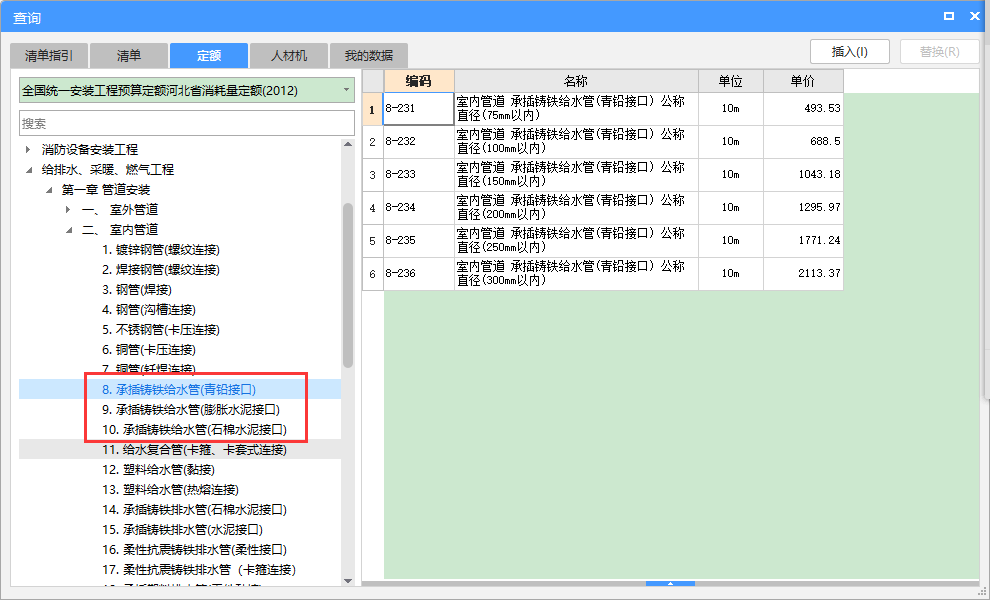Select code cell 8-232

(419, 141)
